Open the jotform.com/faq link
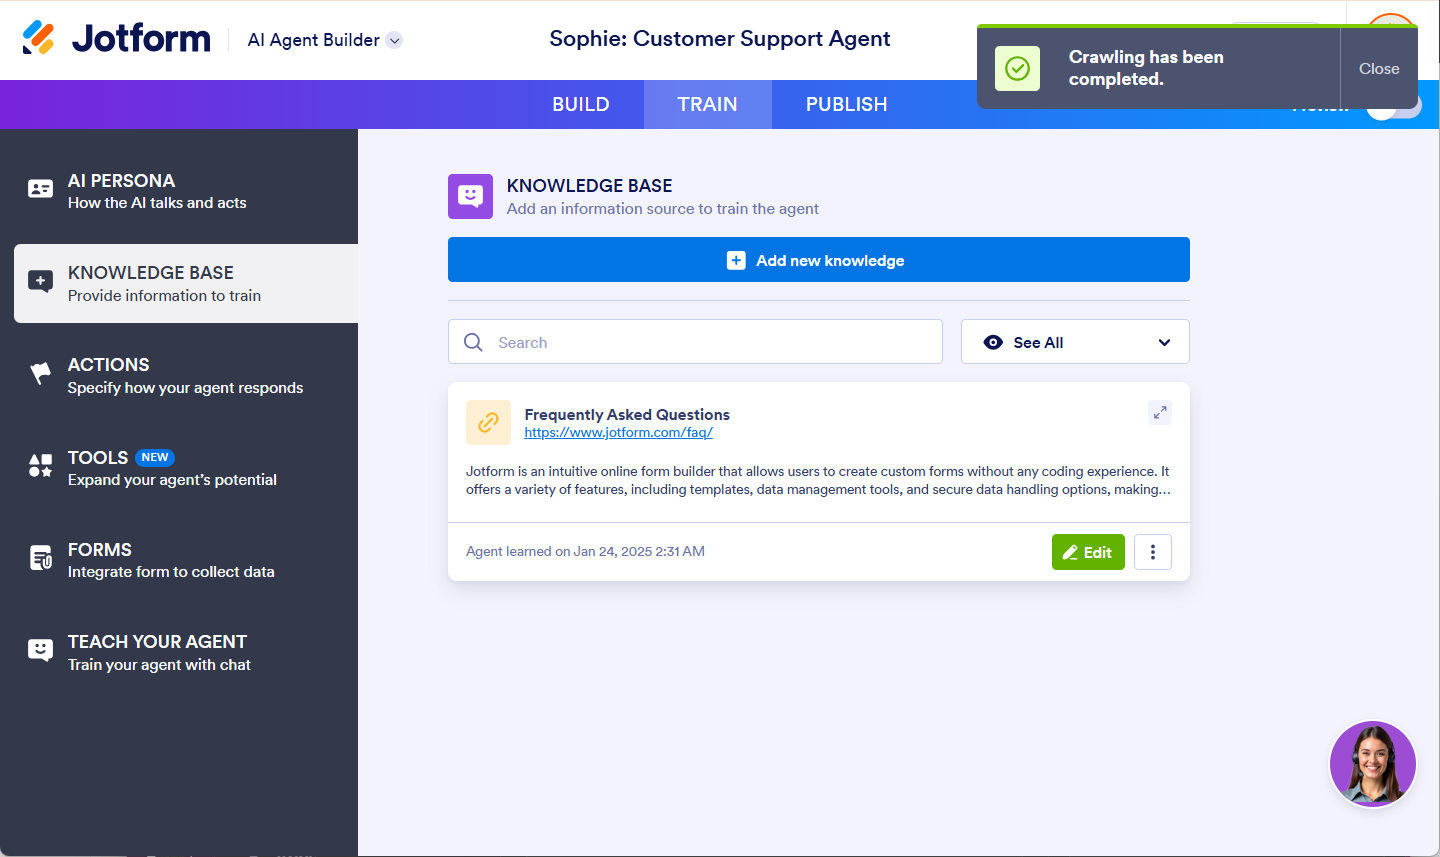The height and width of the screenshot is (857, 1440). click(x=618, y=433)
